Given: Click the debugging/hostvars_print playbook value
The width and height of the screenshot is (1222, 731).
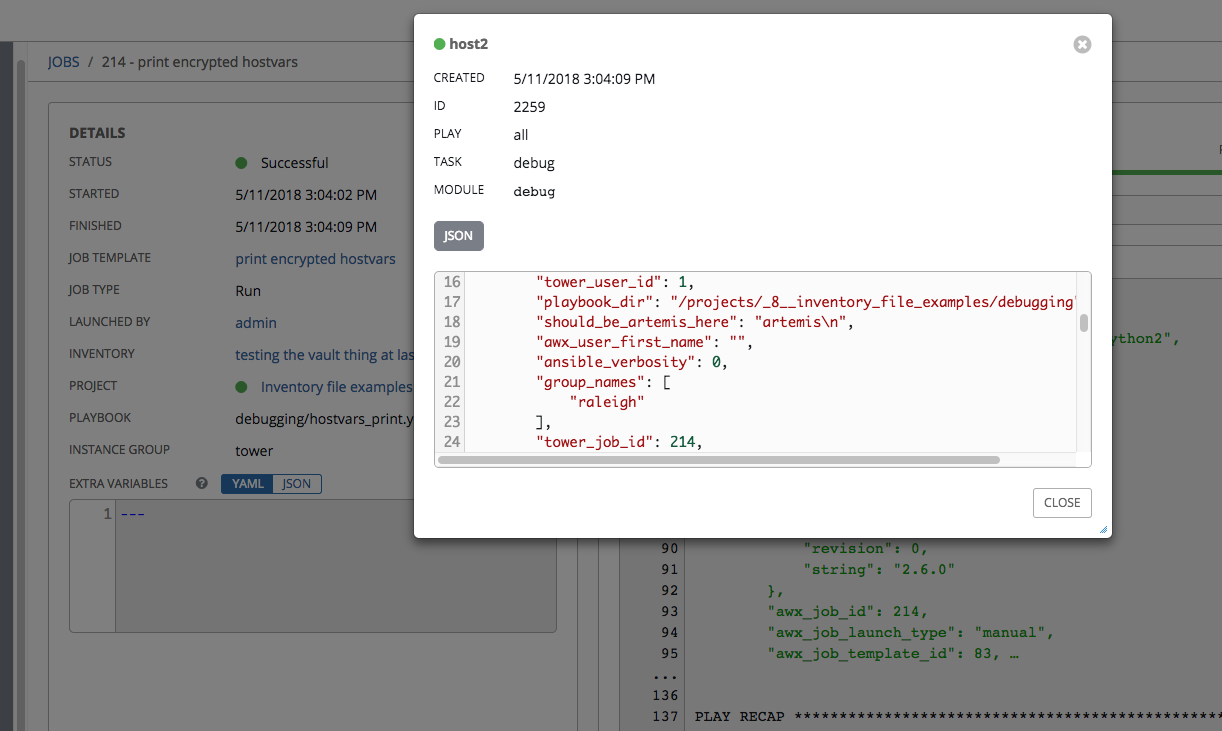Looking at the screenshot, I should click(324, 419).
